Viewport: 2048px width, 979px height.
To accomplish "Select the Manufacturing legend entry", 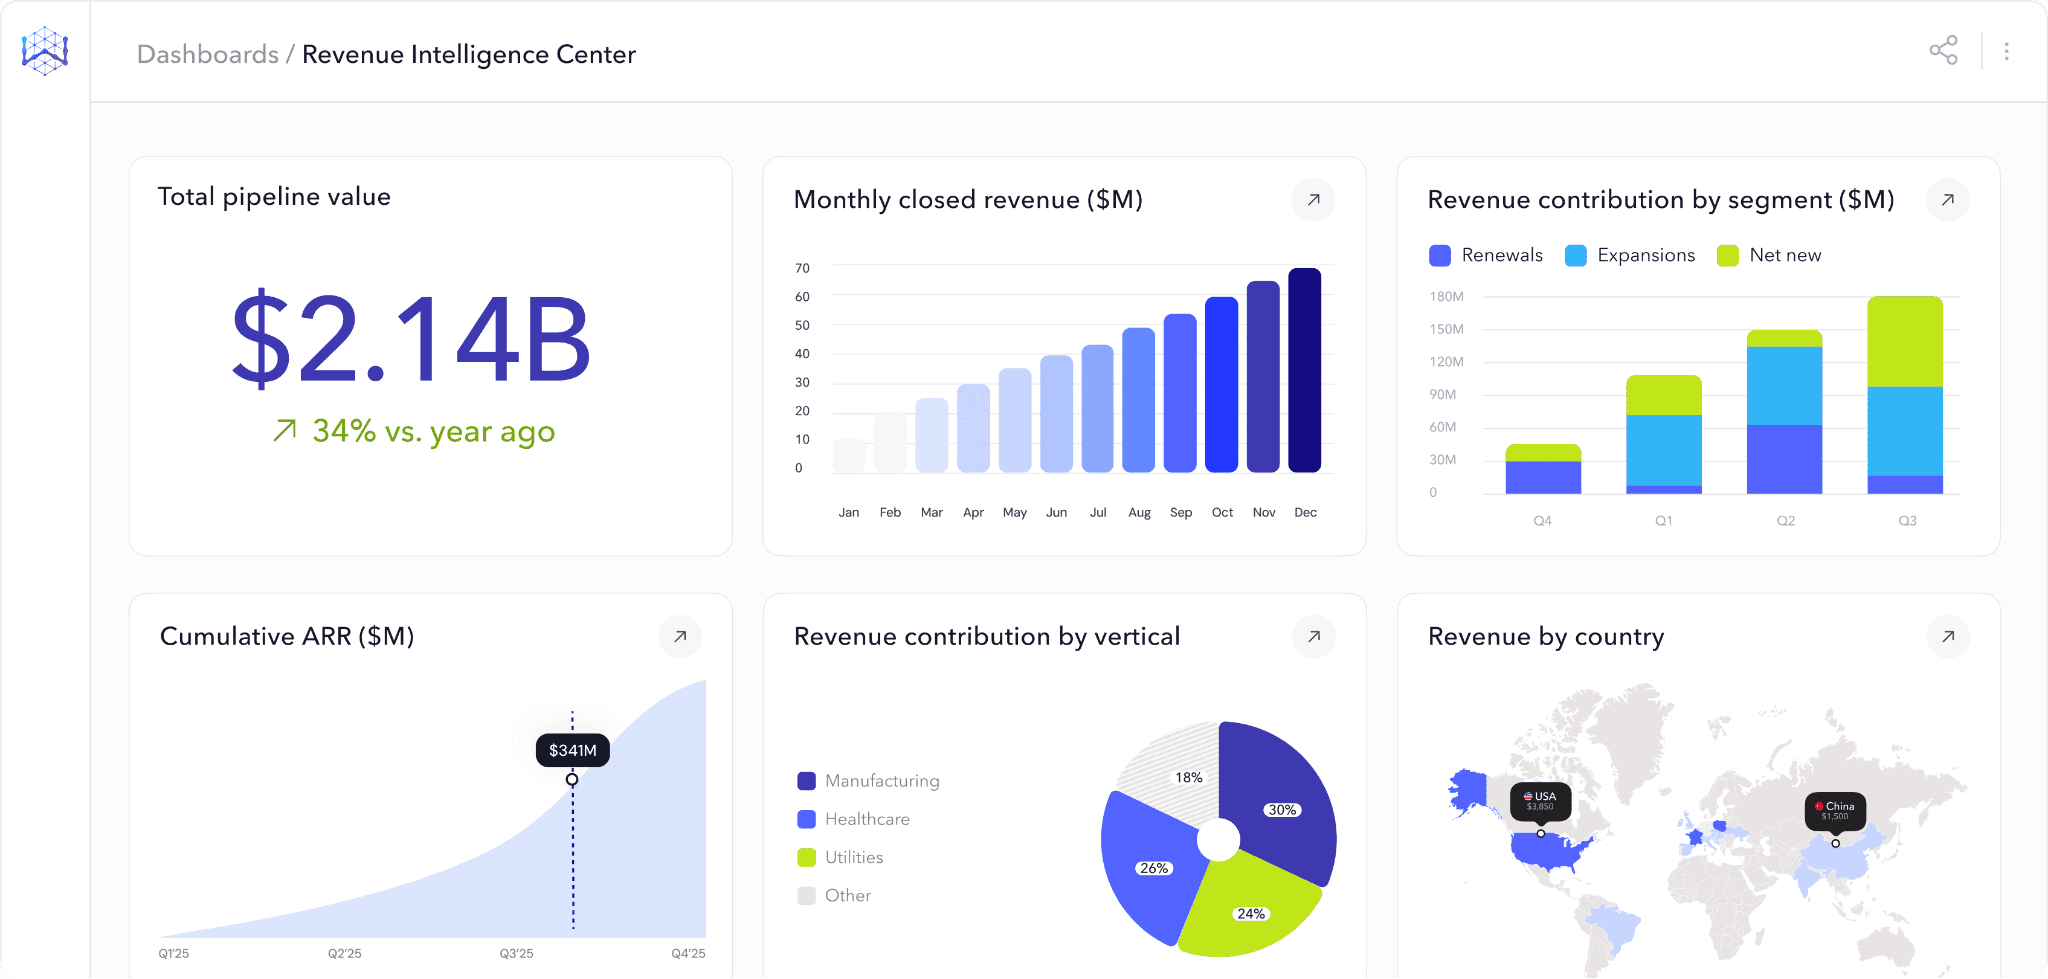I will (x=869, y=781).
